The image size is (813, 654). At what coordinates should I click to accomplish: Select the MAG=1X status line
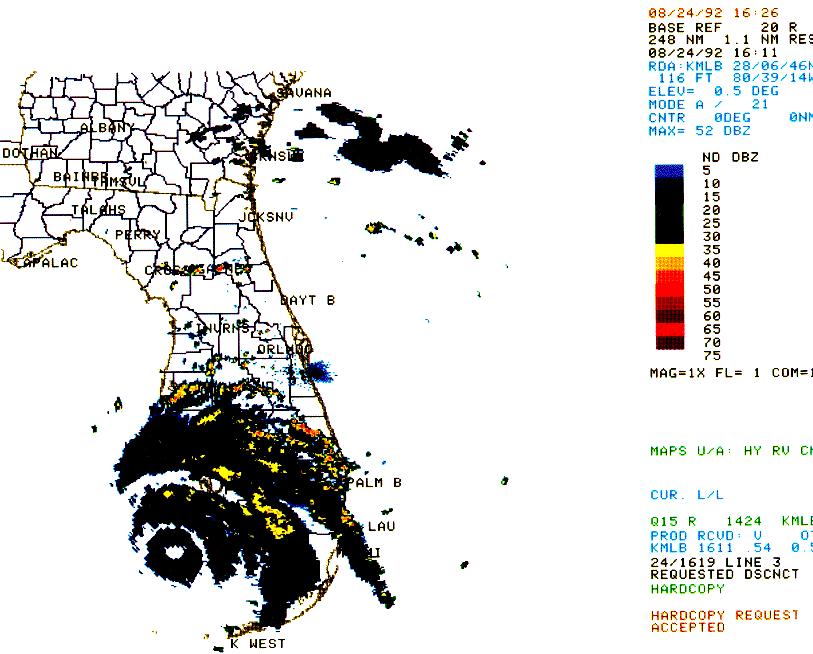731,373
